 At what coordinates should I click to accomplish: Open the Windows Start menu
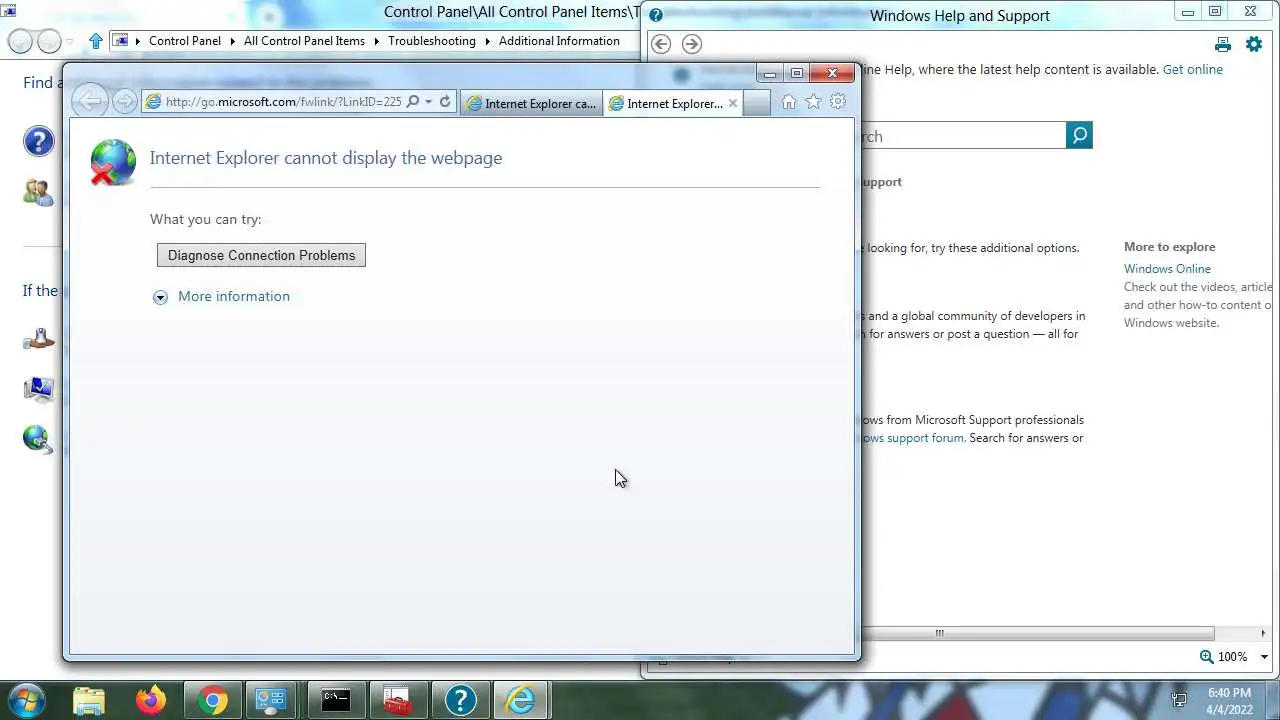[27, 699]
